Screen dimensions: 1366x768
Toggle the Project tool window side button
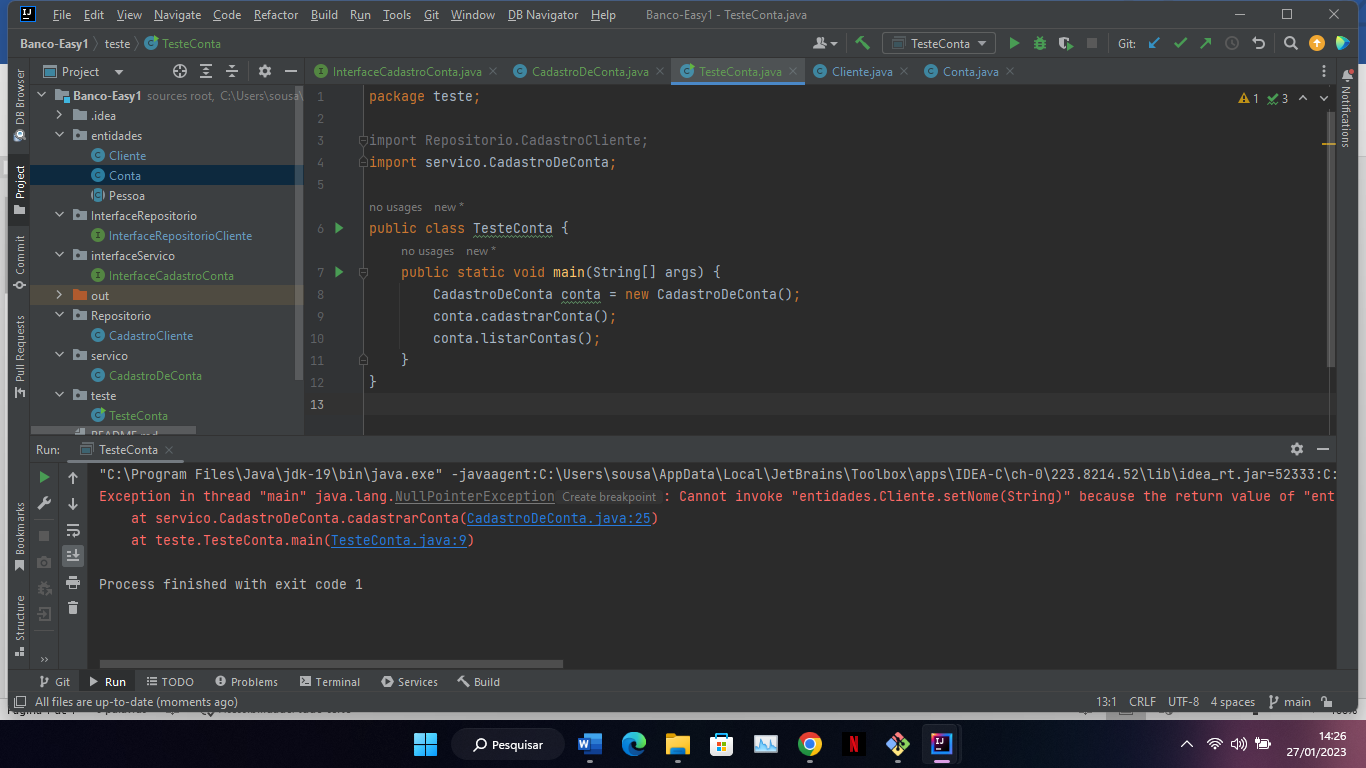pos(19,191)
